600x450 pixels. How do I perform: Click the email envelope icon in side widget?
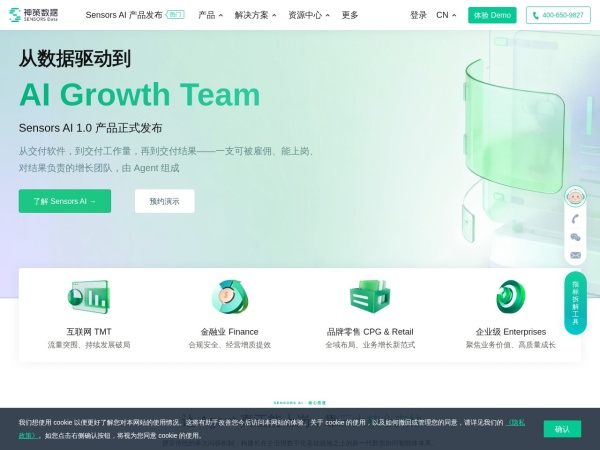(x=575, y=255)
